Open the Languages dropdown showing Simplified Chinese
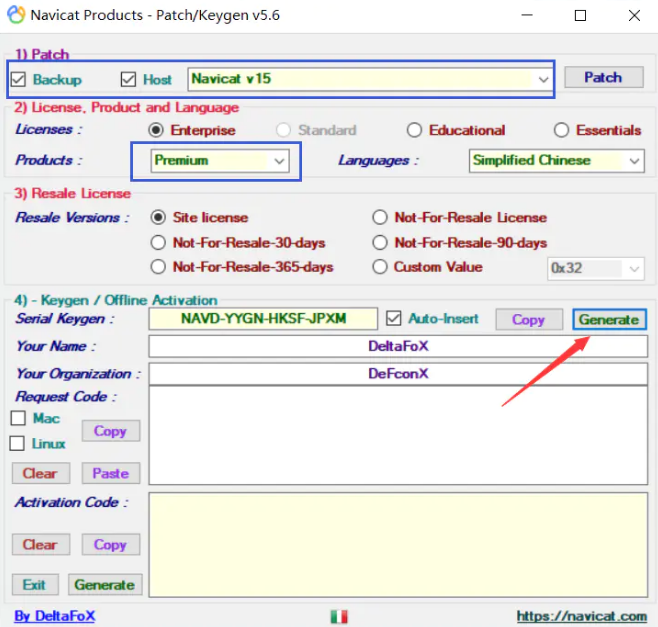The height and width of the screenshot is (627, 658). click(556, 161)
